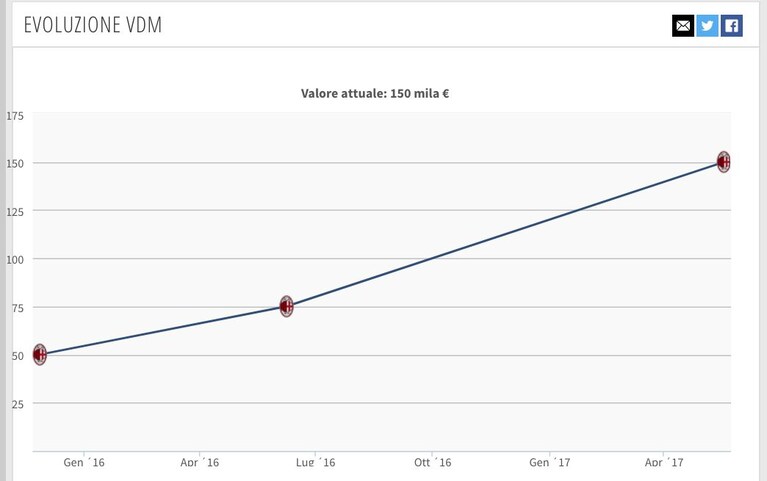Screen dimensions: 767x481
Task: Click the Ott '16 axis label
Action: point(432,462)
